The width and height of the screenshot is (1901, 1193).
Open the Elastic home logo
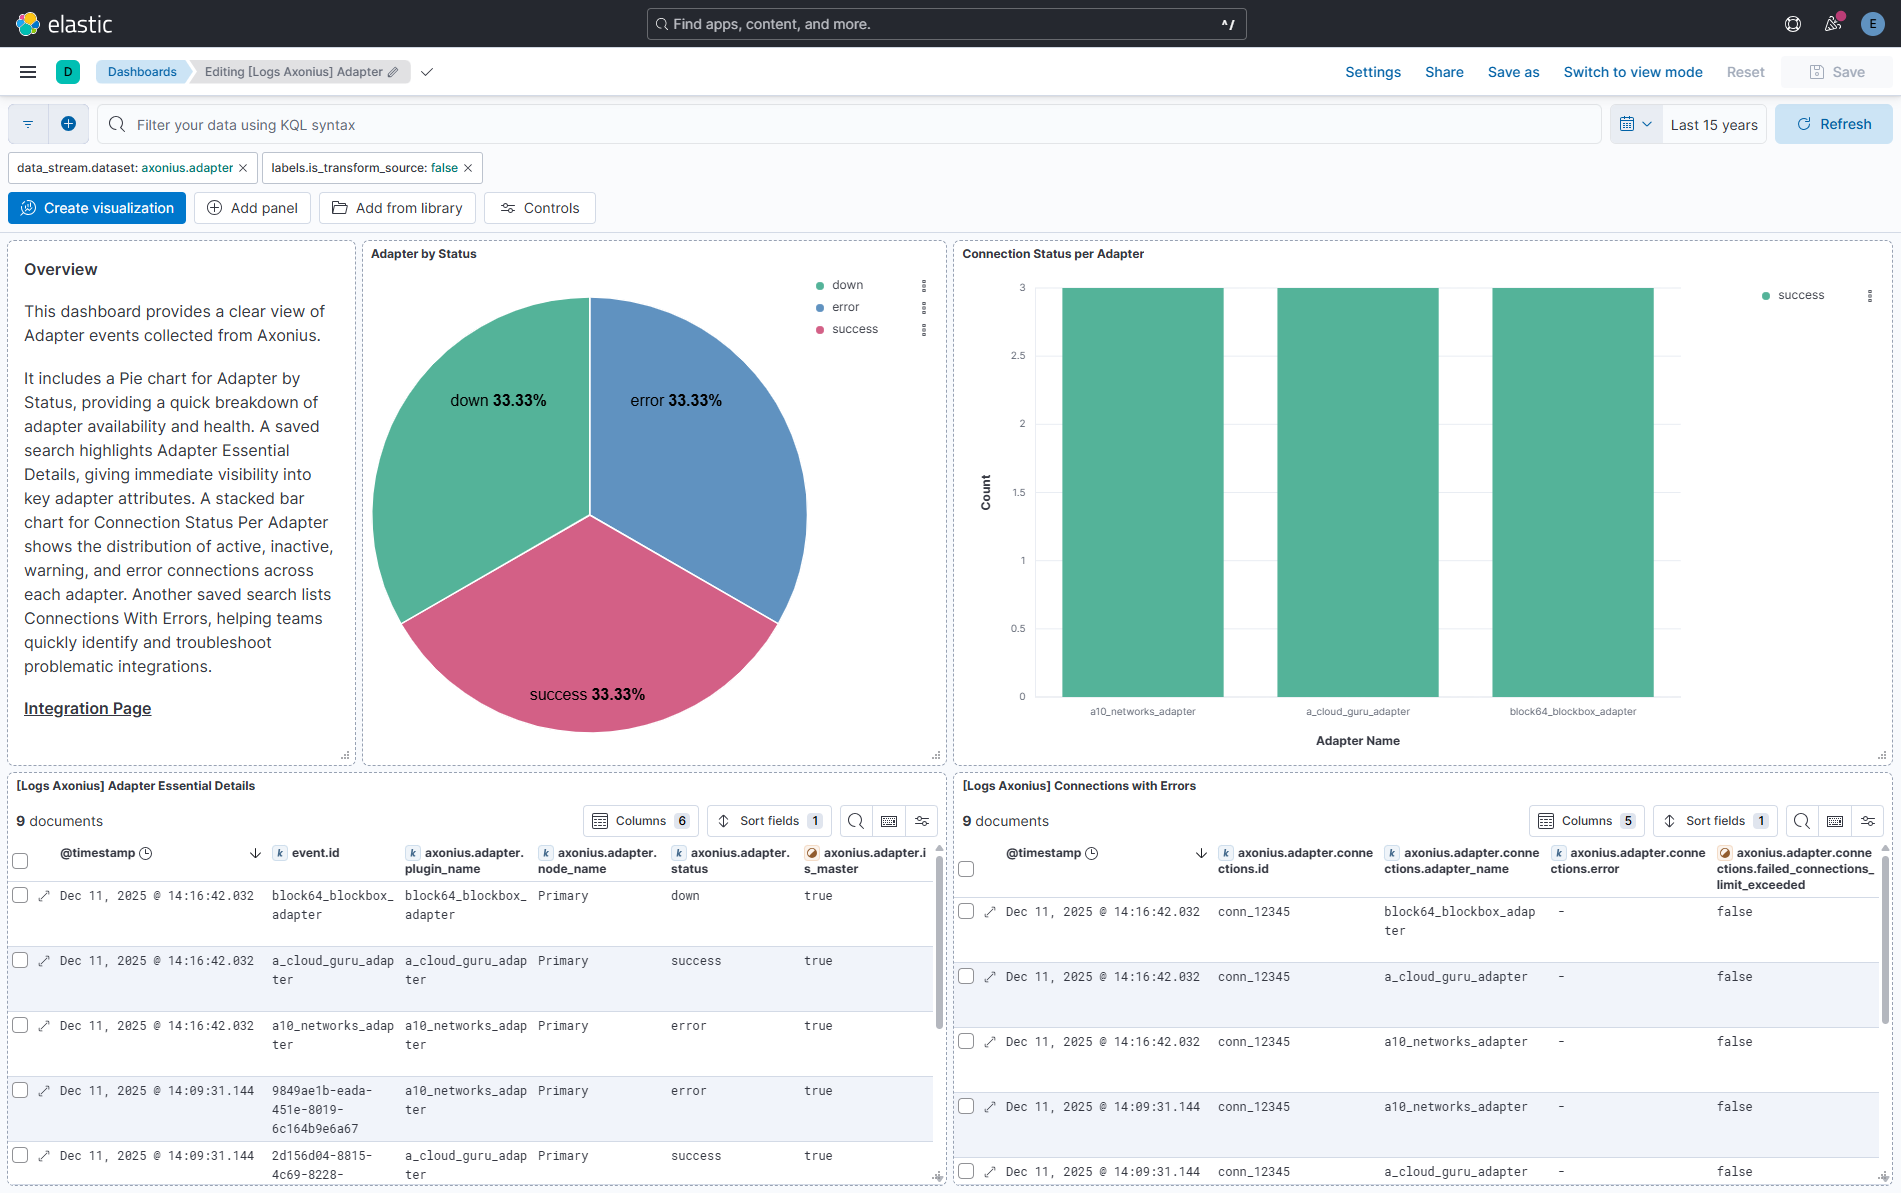pyautogui.click(x=64, y=24)
